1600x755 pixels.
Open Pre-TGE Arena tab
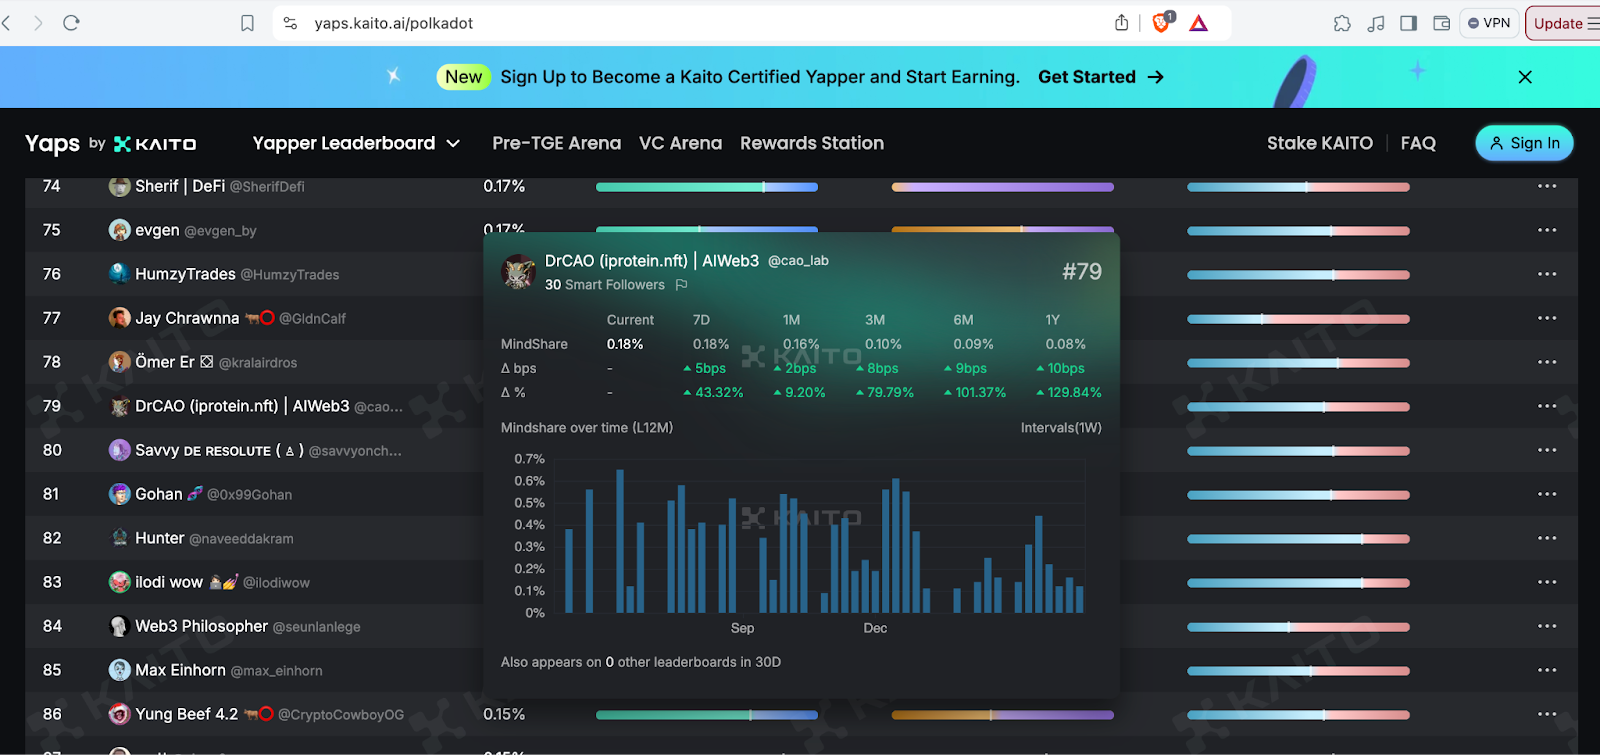click(557, 143)
